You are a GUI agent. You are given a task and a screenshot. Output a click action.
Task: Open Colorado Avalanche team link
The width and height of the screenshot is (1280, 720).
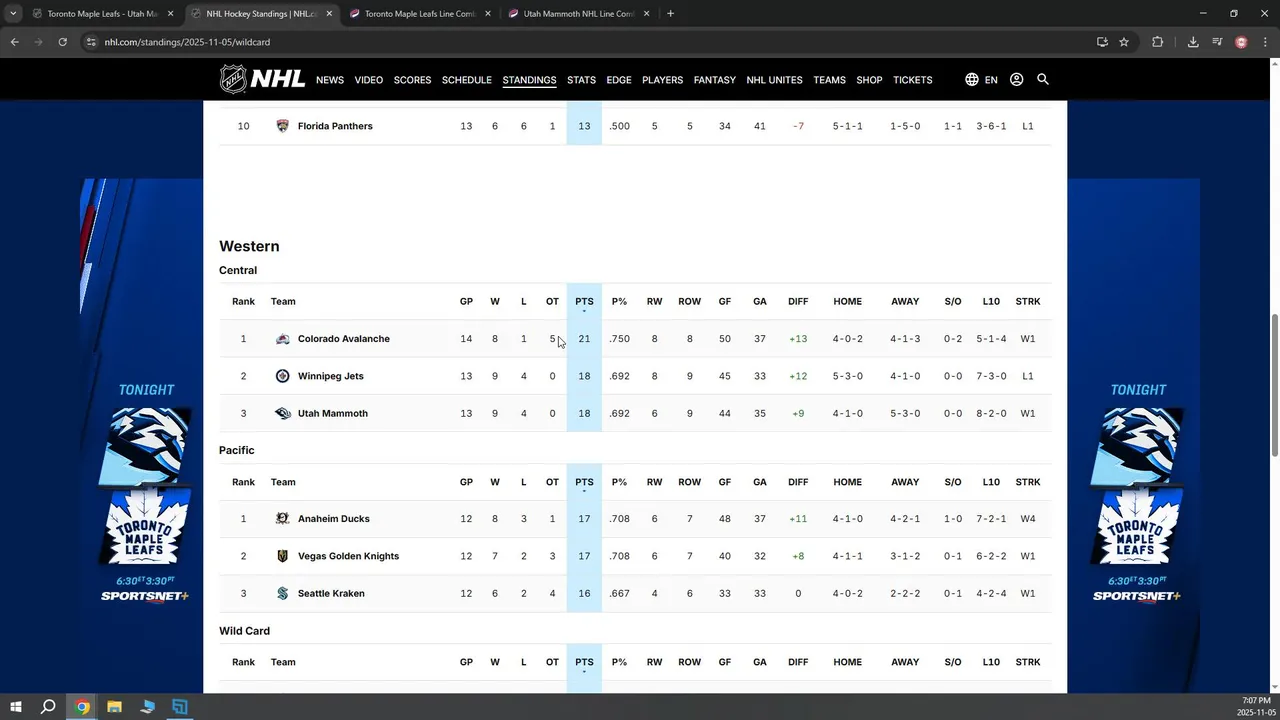tap(344, 339)
